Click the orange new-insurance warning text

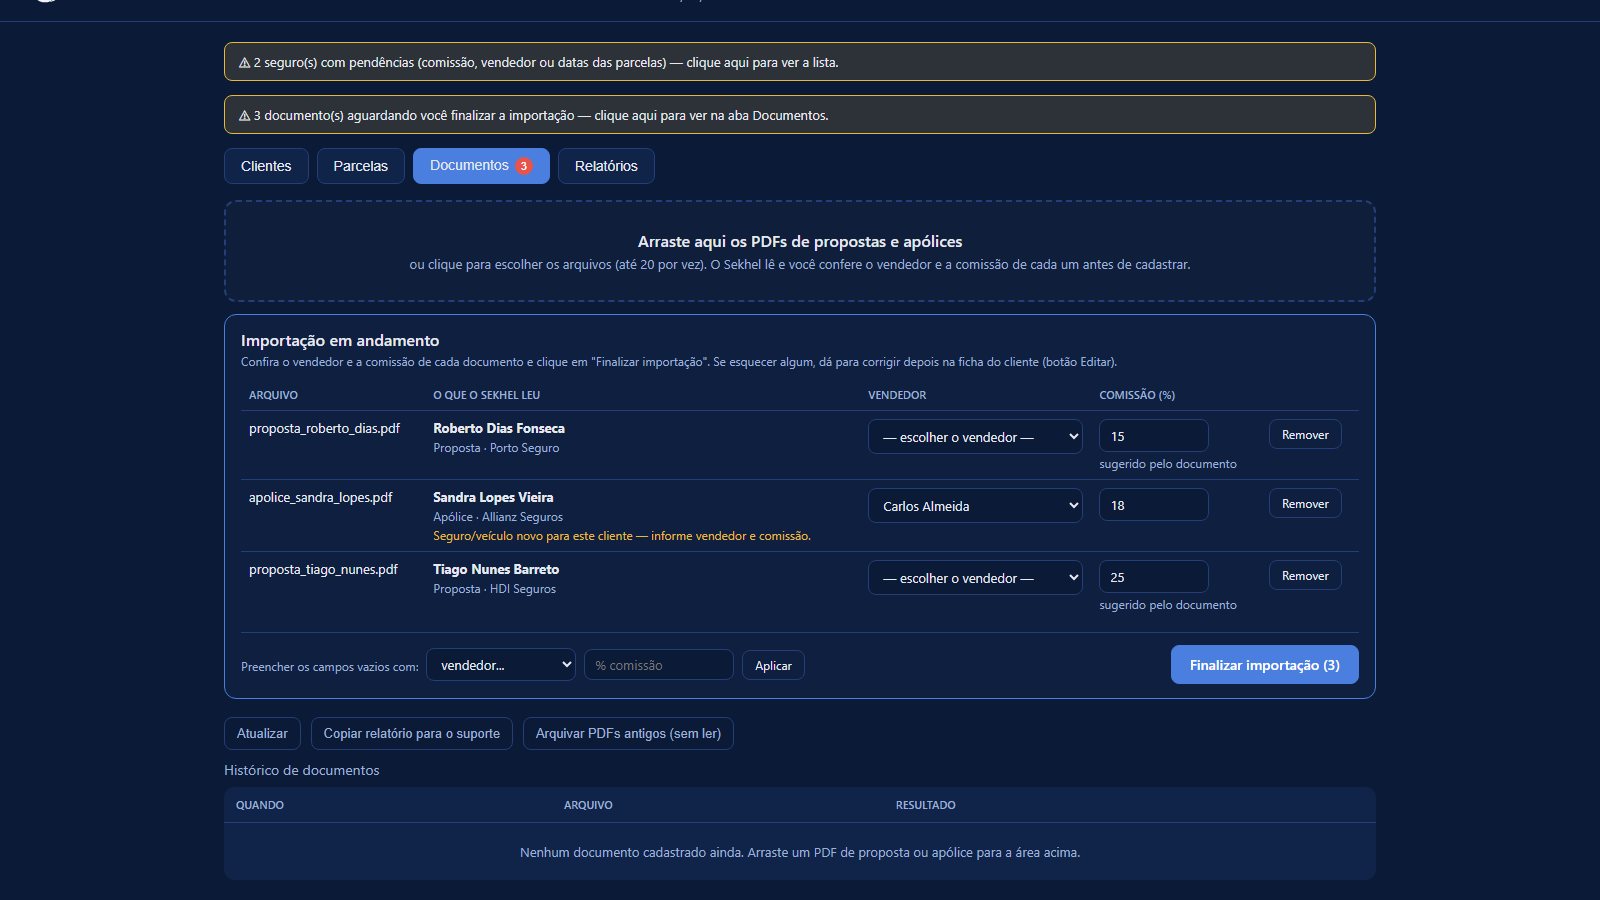(x=622, y=536)
